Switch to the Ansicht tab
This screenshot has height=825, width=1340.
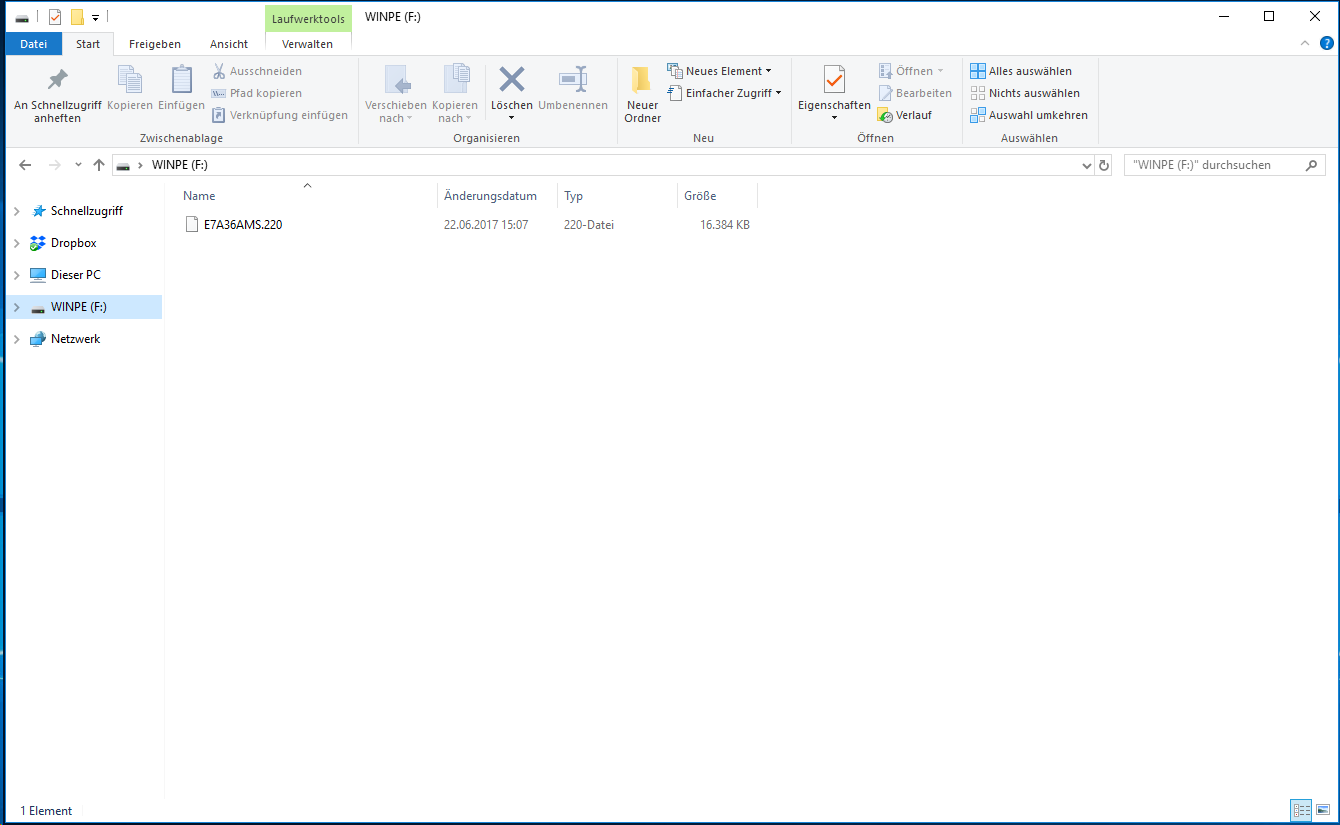pos(229,44)
